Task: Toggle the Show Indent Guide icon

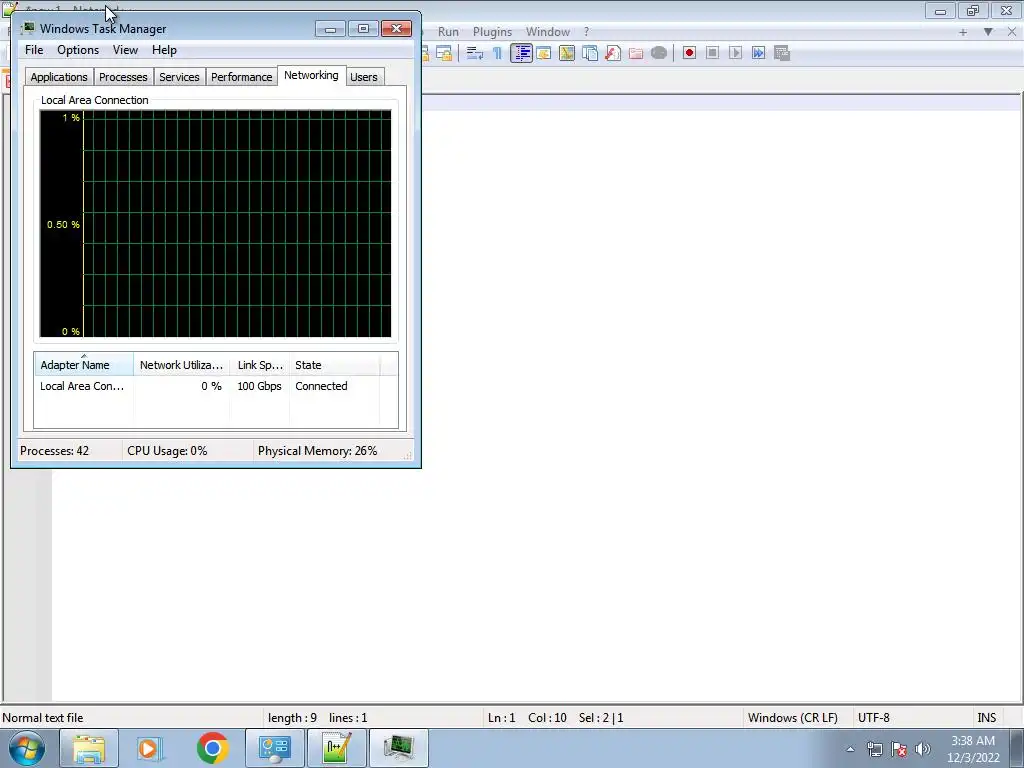Action: [x=521, y=53]
